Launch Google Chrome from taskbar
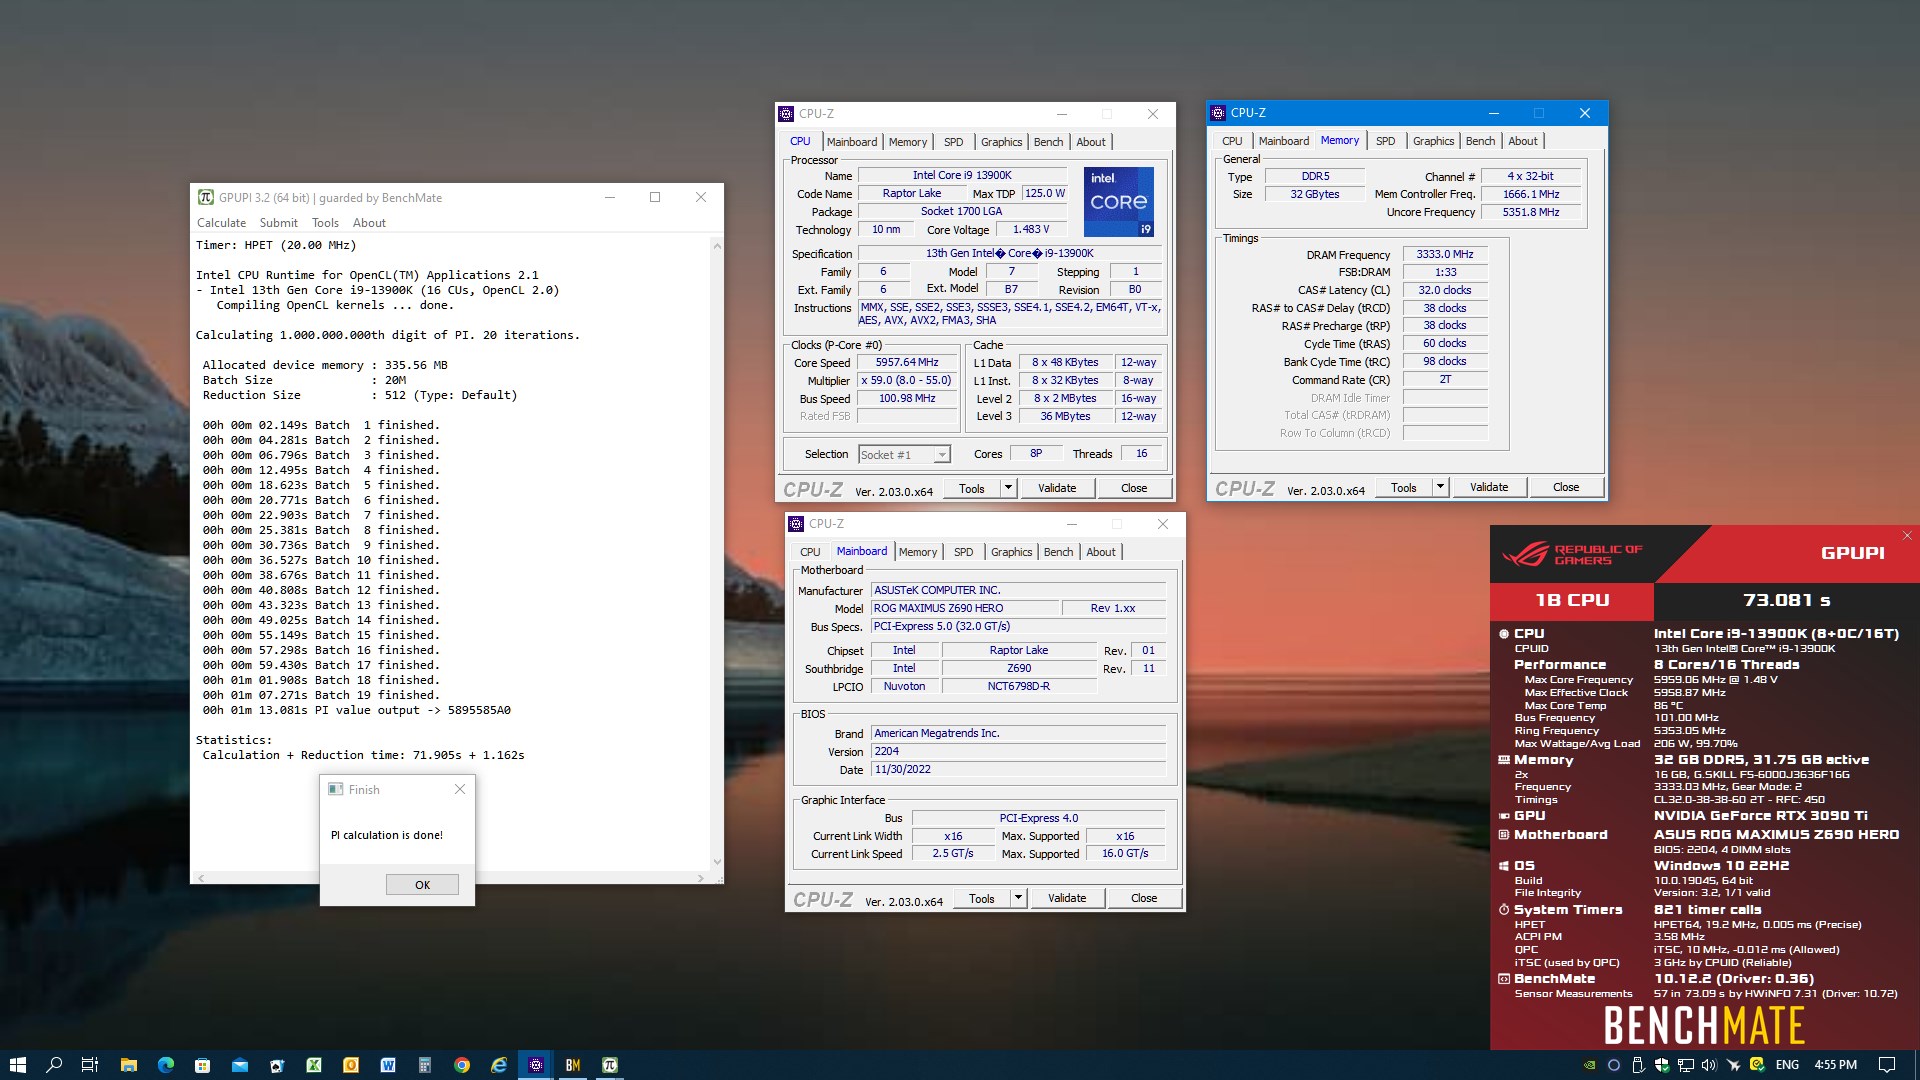This screenshot has height=1080, width=1920. click(462, 1065)
